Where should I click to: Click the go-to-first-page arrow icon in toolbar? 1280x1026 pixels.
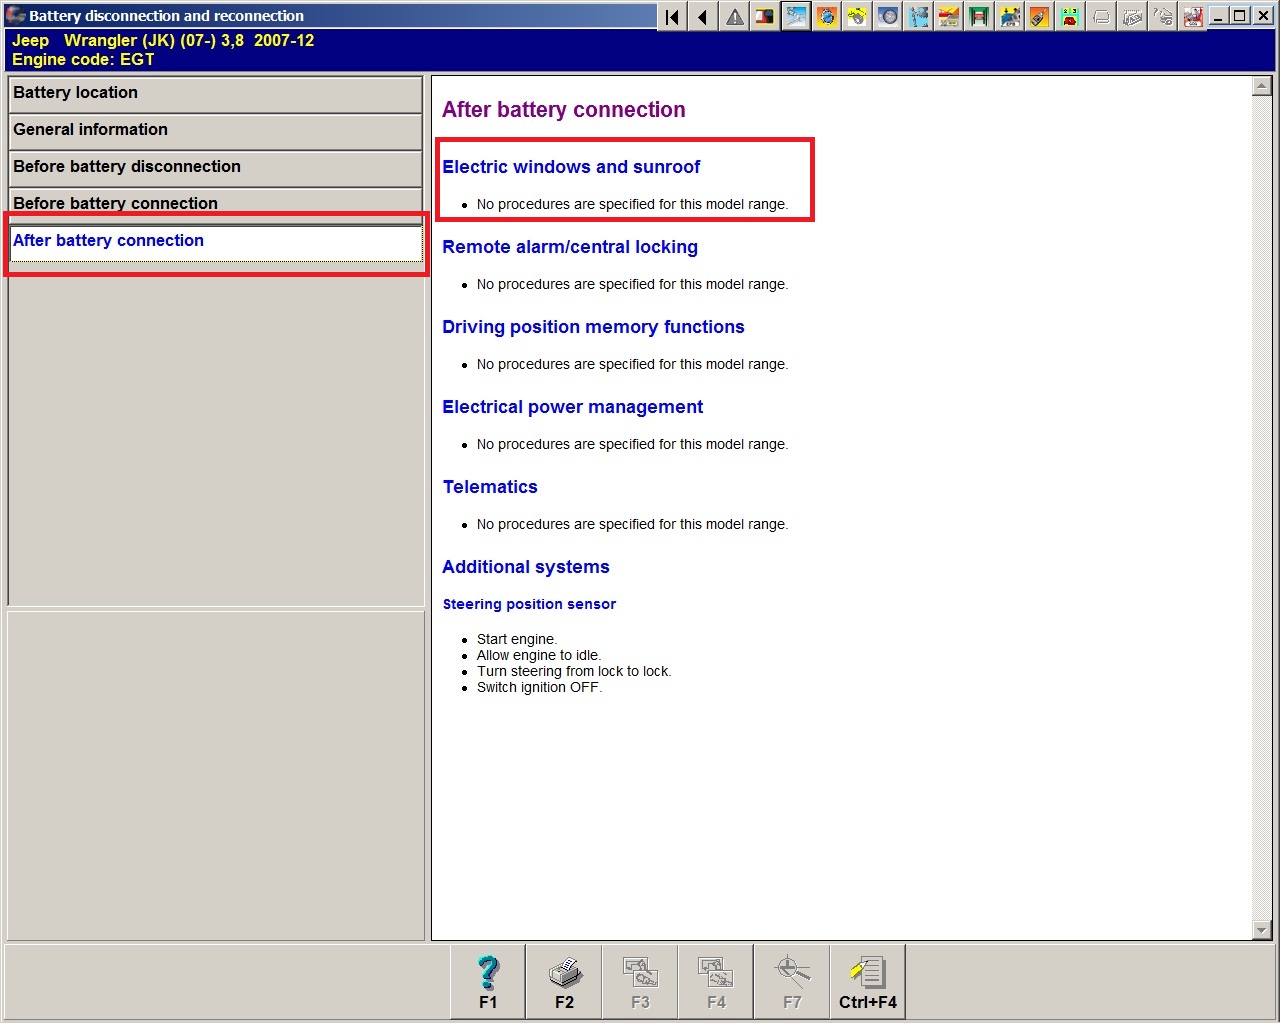[673, 16]
